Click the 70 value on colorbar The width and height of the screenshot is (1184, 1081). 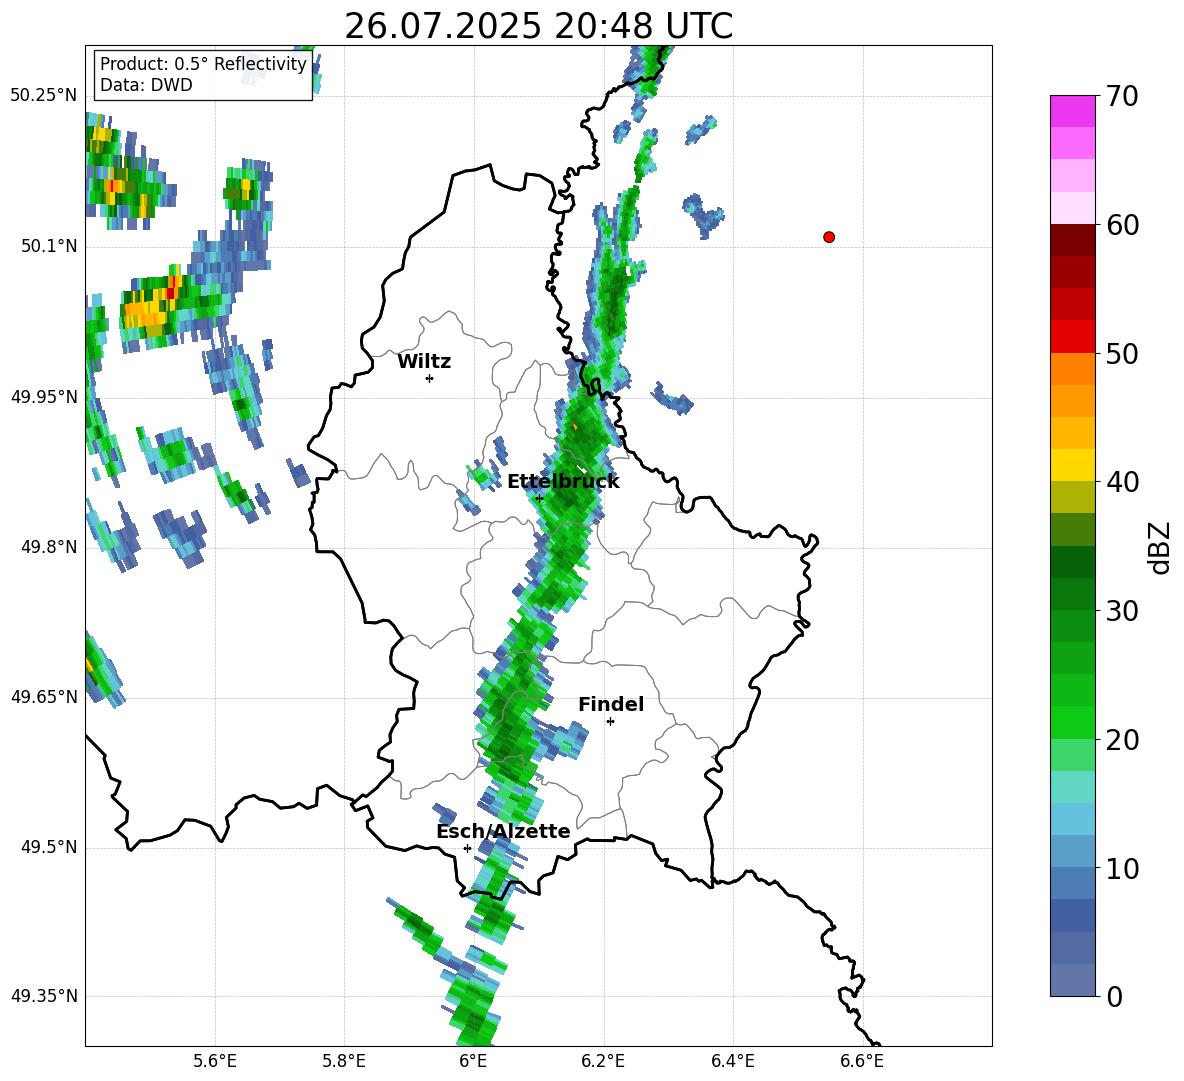point(1122,96)
